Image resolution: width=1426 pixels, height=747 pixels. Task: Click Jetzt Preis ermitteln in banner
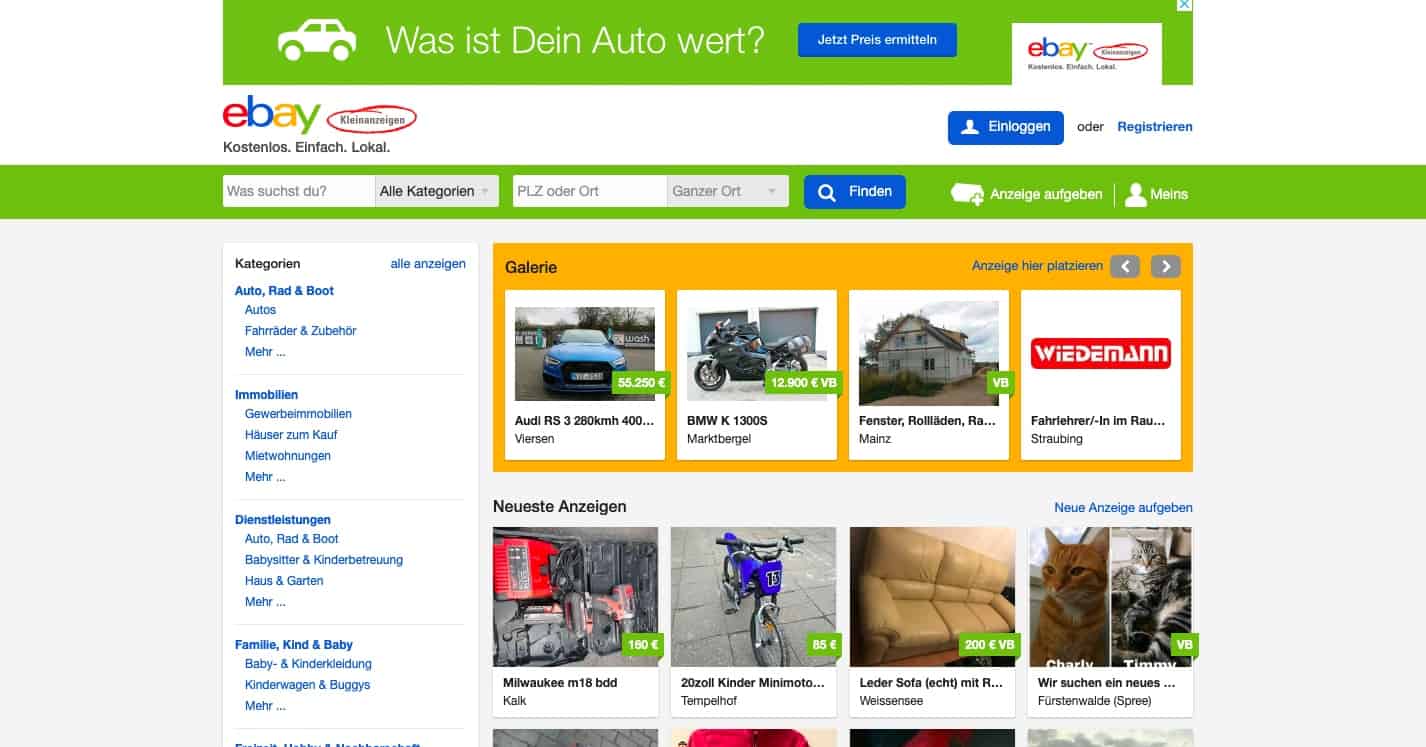[x=877, y=40]
